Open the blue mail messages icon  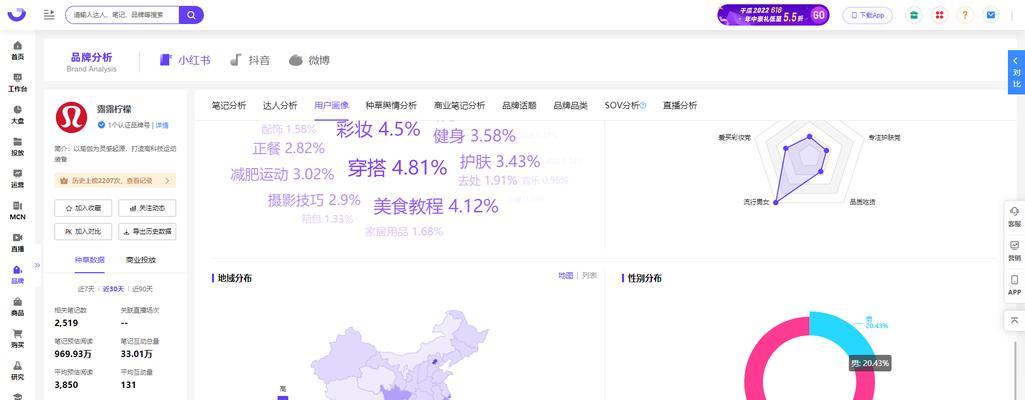click(991, 15)
